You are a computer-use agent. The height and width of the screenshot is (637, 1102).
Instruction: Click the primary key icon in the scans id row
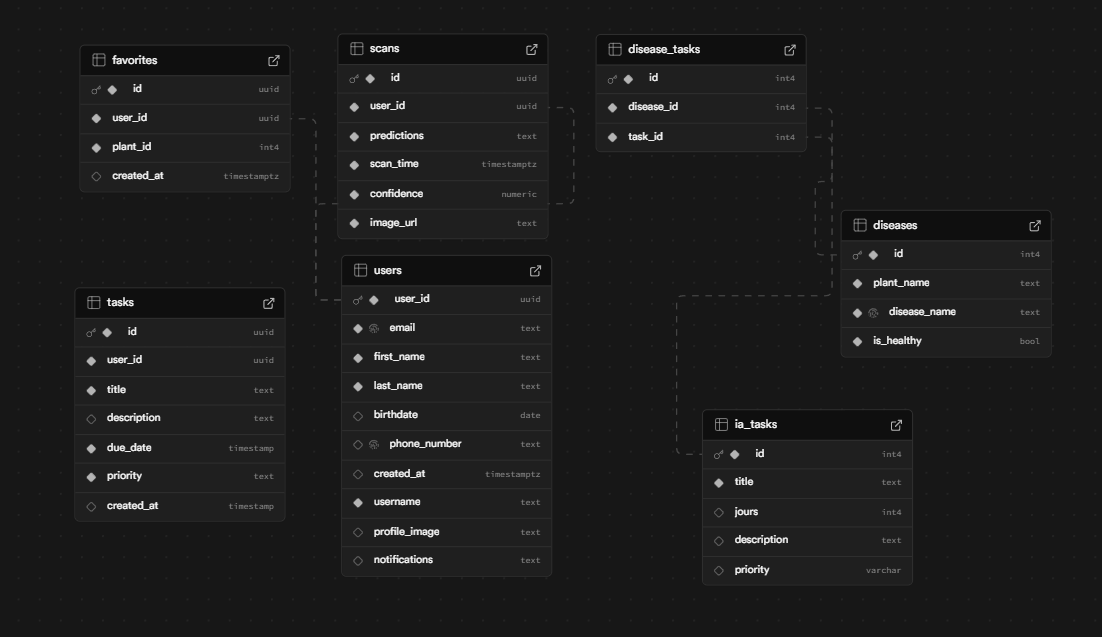coord(354,79)
